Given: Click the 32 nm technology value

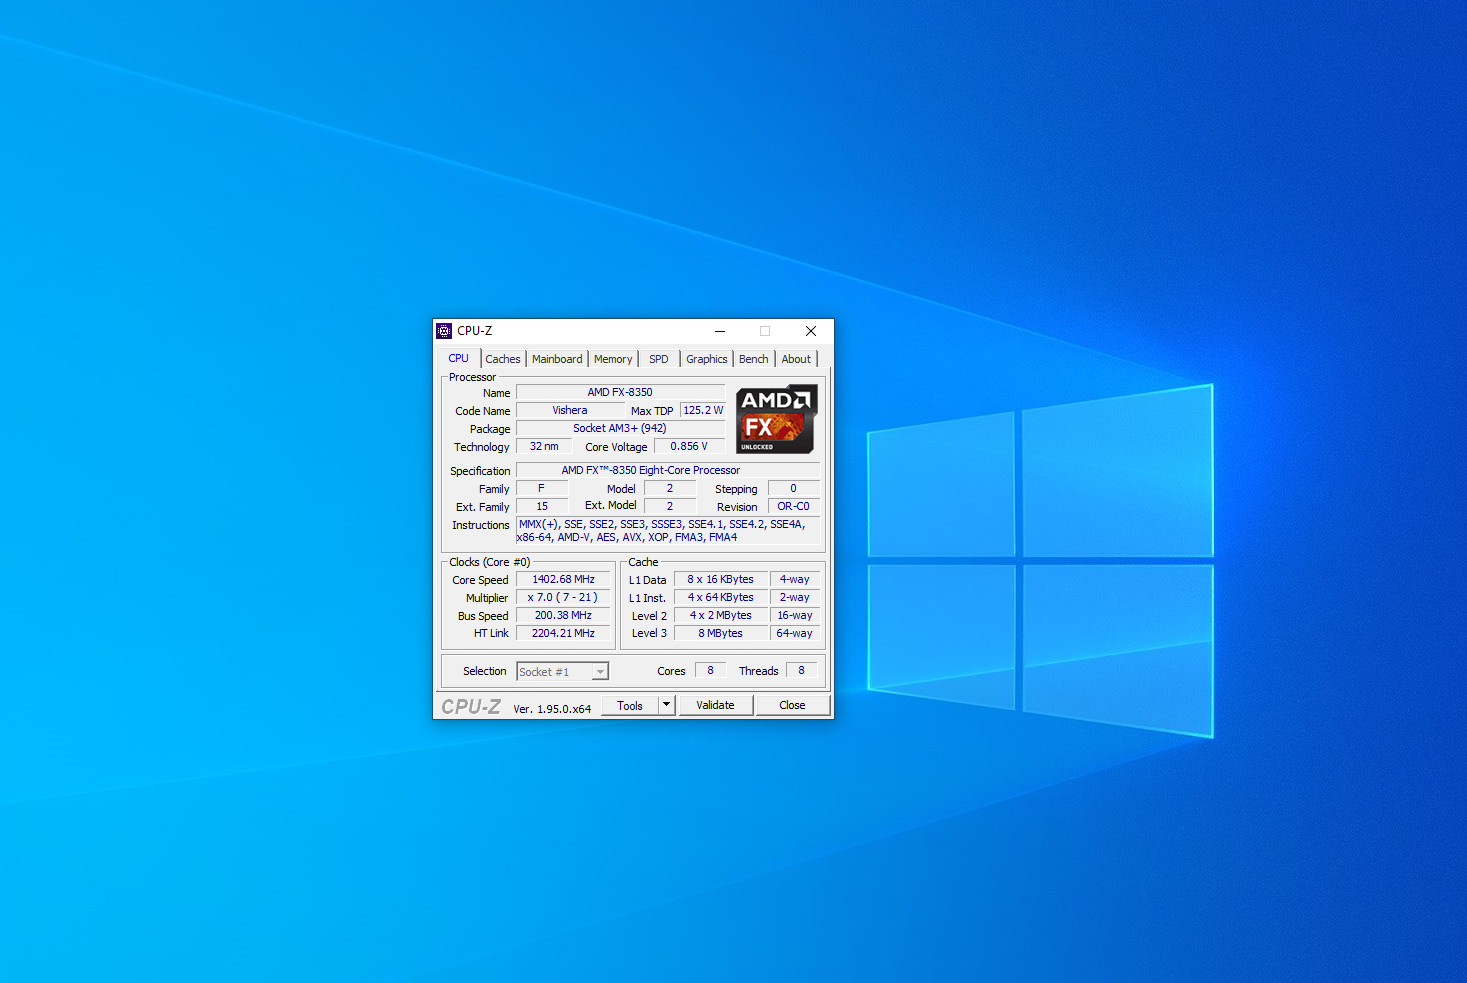Looking at the screenshot, I should (x=544, y=446).
